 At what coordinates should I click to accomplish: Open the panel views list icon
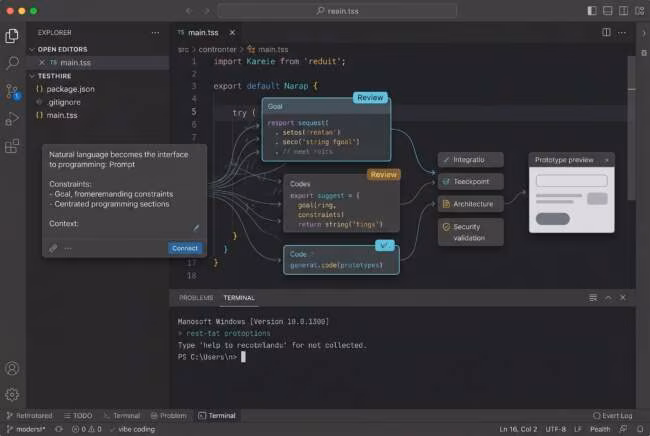(593, 298)
